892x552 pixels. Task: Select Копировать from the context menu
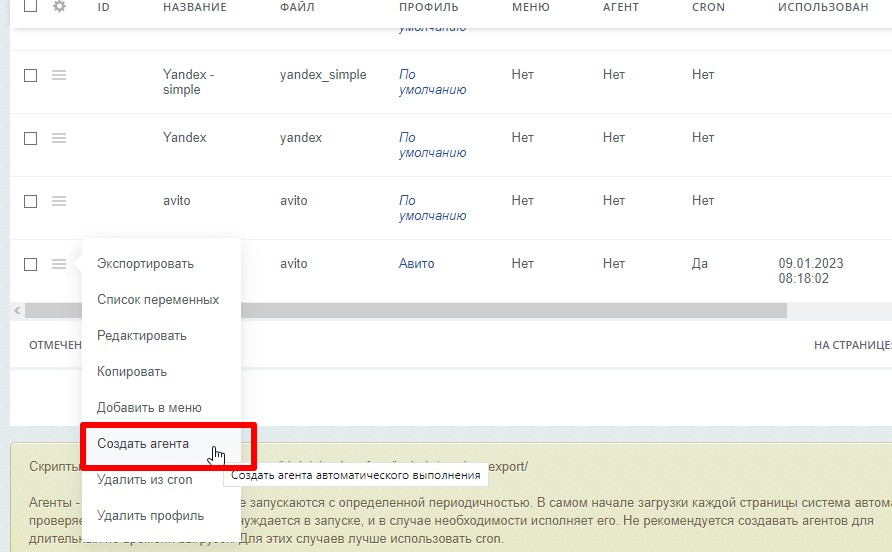tap(132, 372)
